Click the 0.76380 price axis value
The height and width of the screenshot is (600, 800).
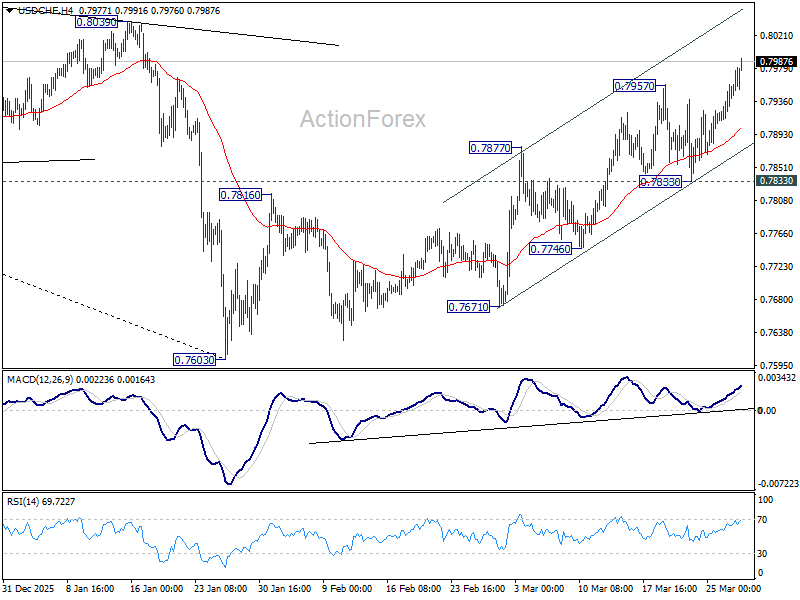click(x=777, y=332)
